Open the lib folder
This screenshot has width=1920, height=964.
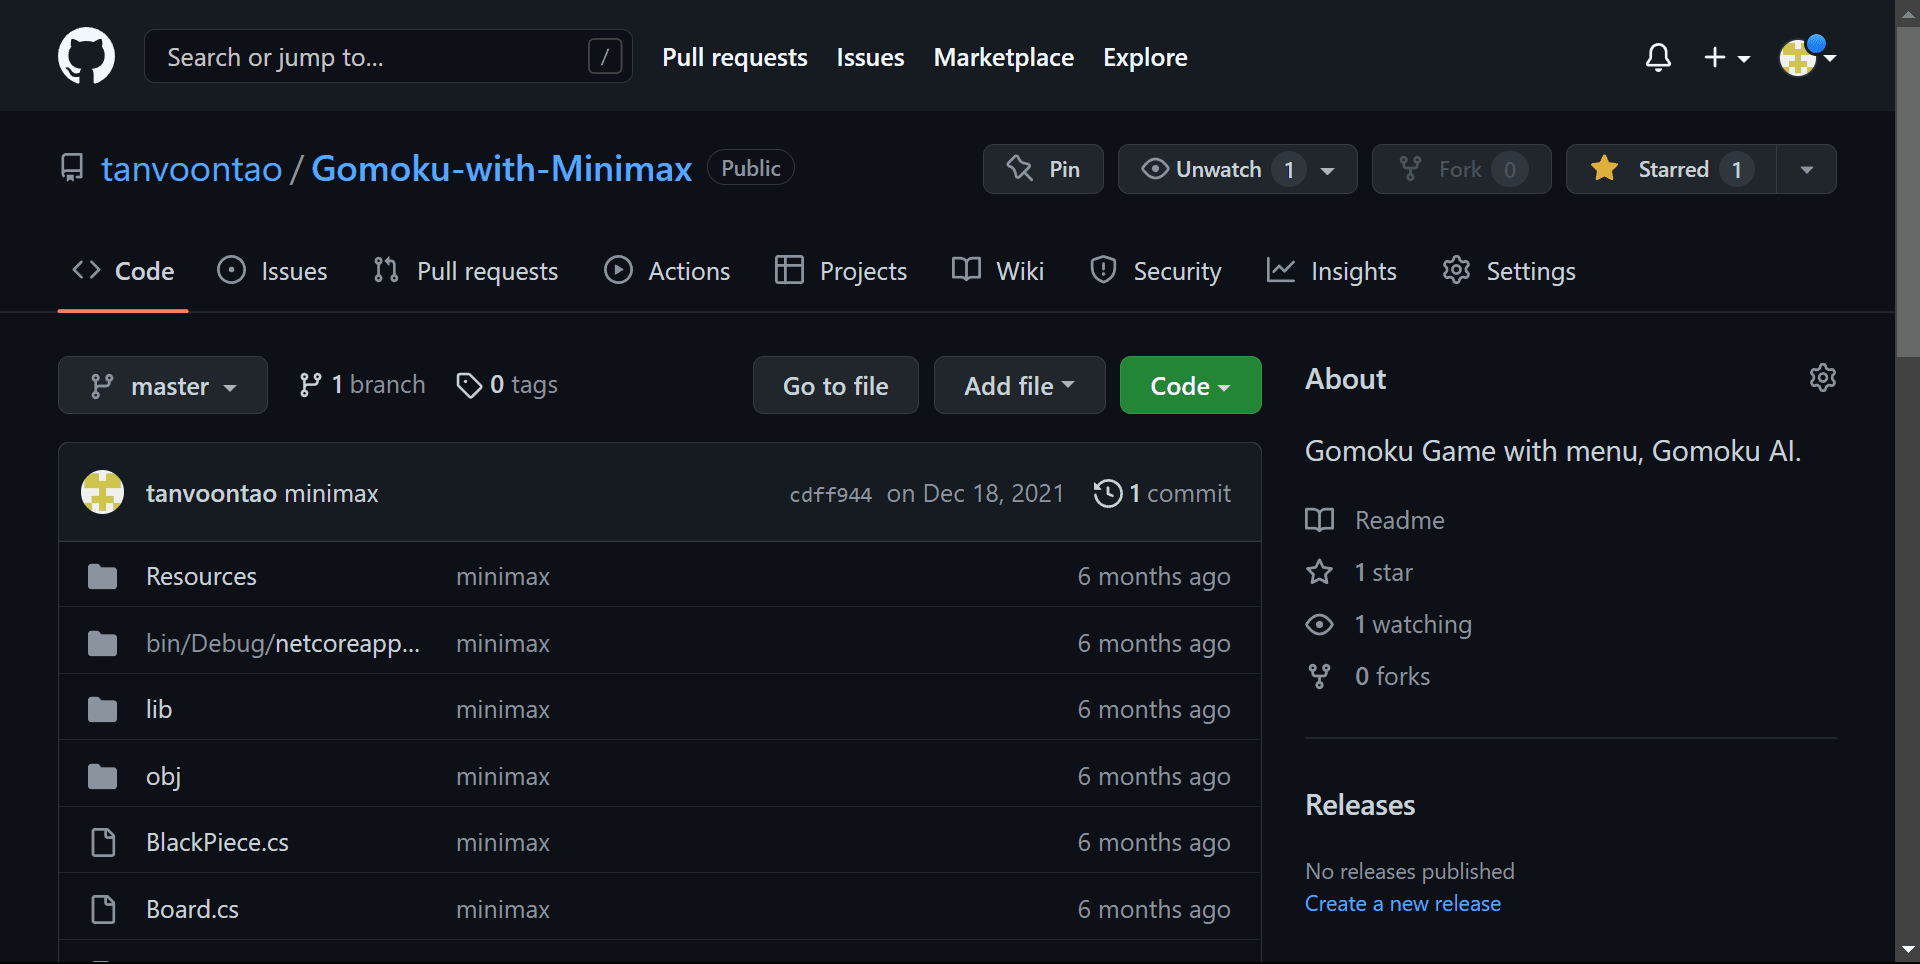click(x=159, y=709)
